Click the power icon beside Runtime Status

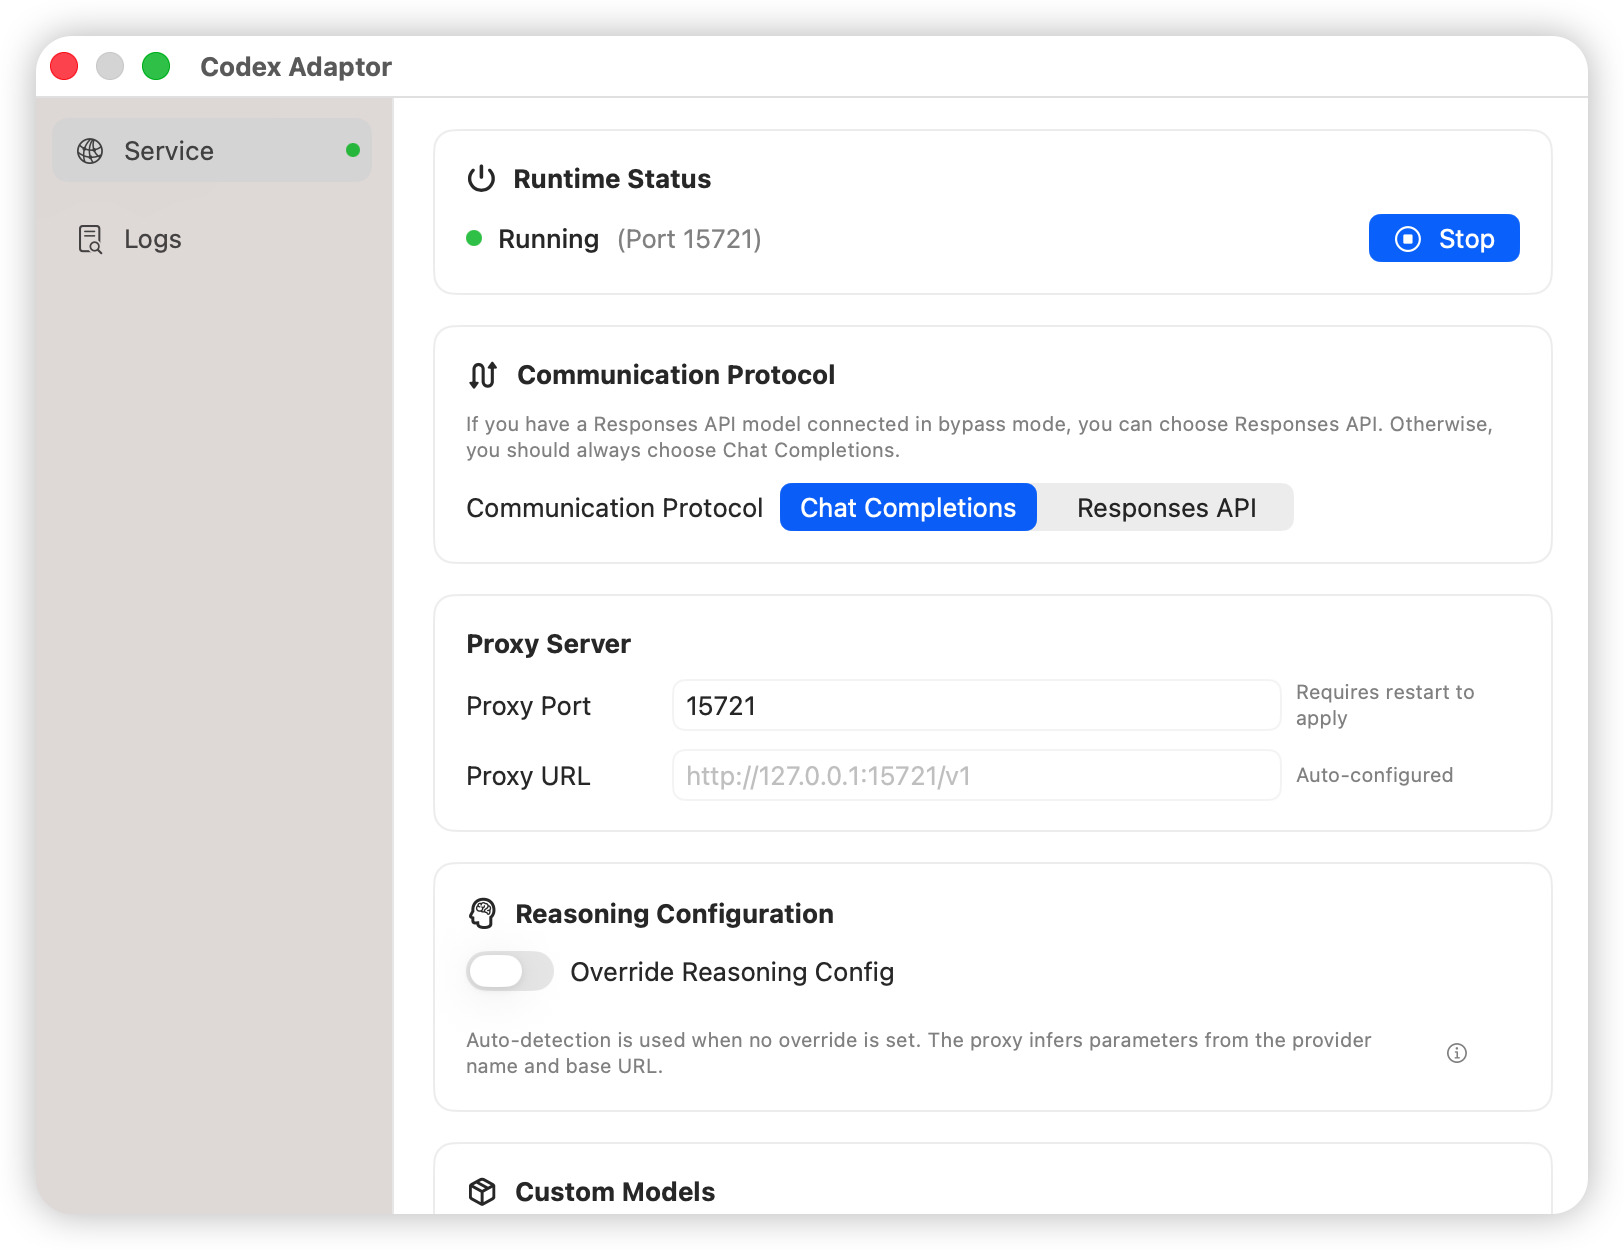[x=482, y=178]
